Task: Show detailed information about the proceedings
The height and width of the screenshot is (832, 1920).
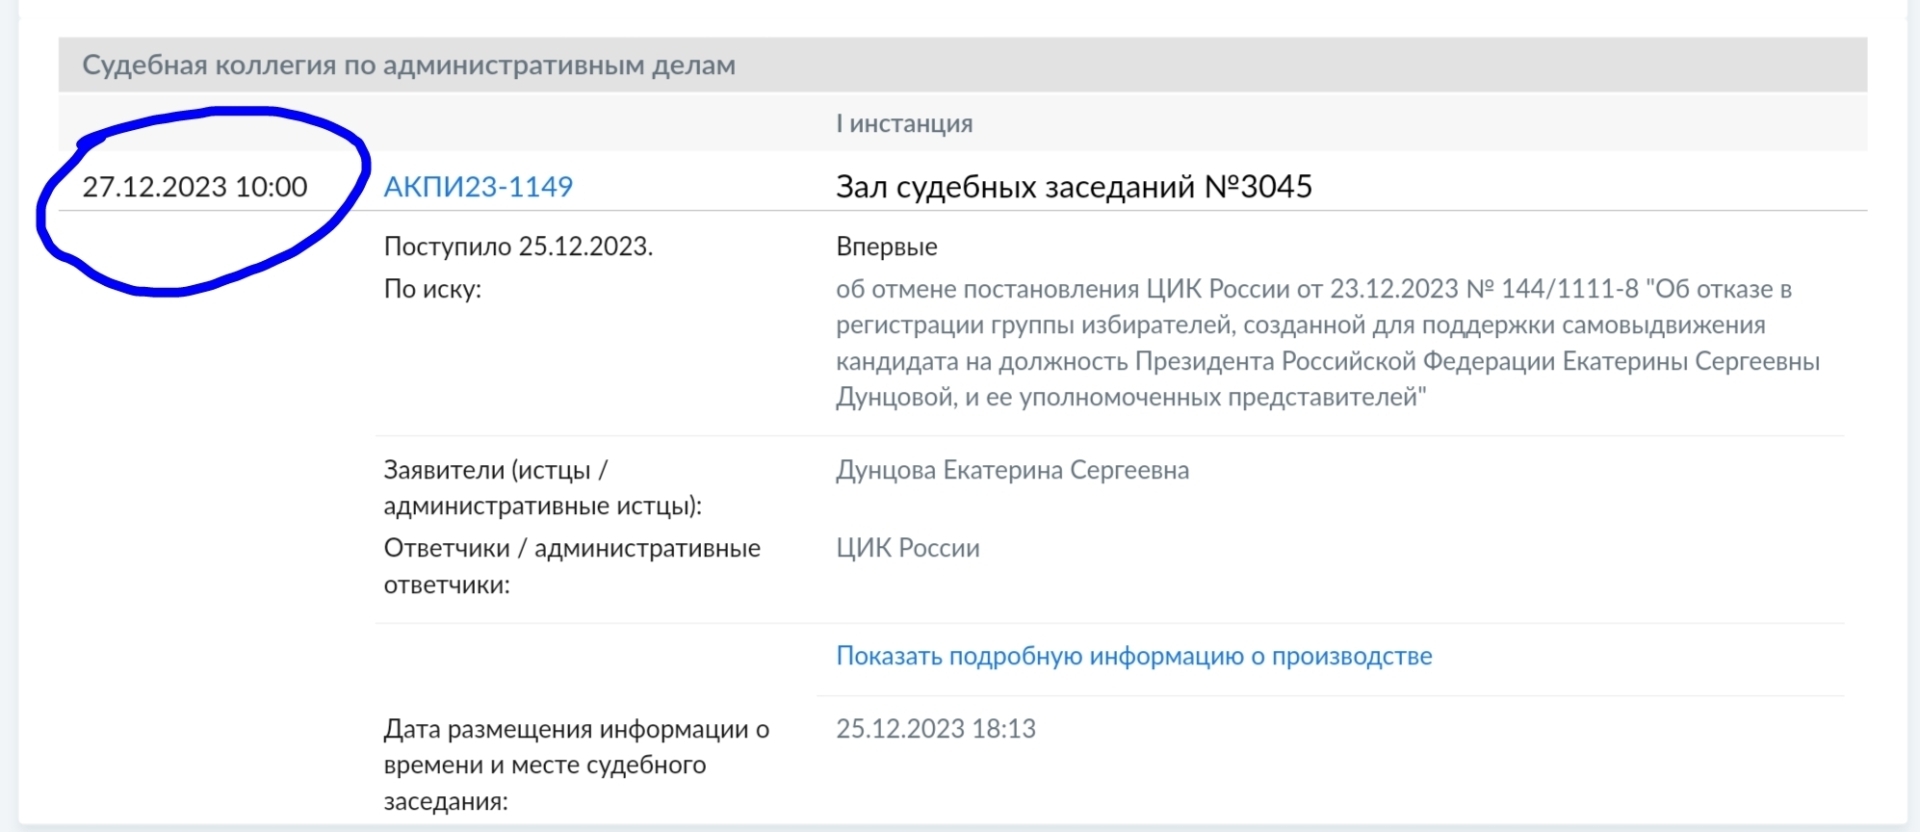Action: pyautogui.click(x=1133, y=656)
